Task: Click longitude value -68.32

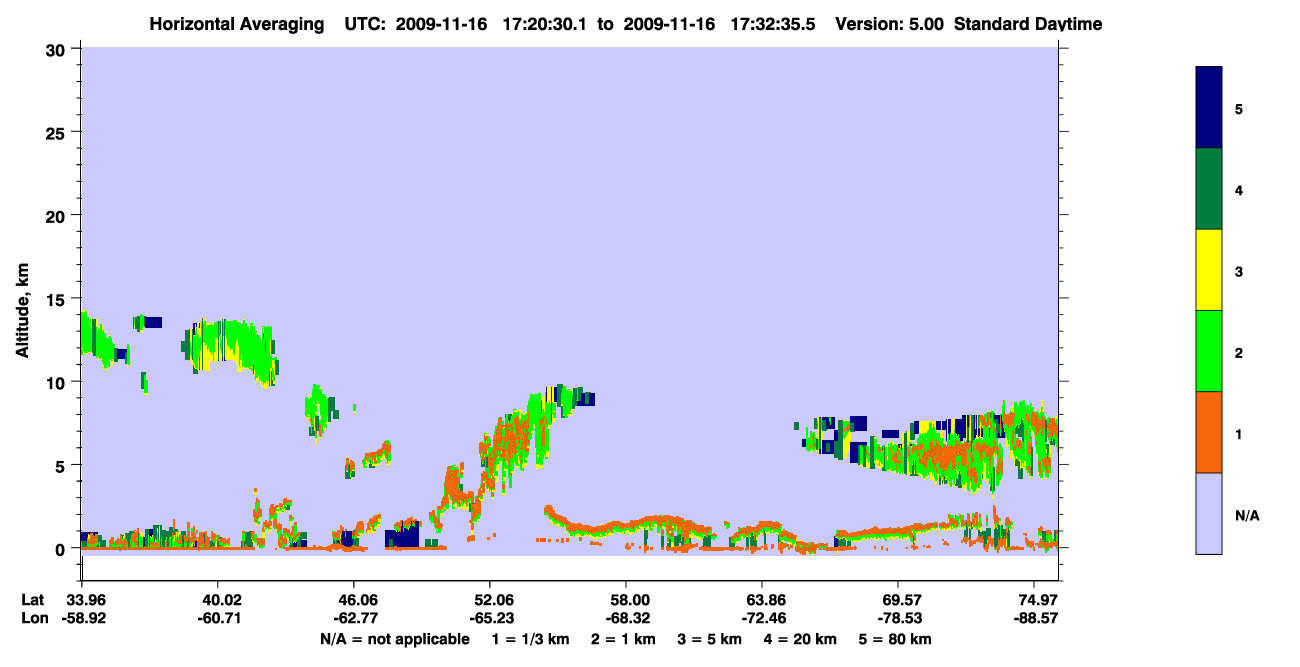Action: (626, 618)
